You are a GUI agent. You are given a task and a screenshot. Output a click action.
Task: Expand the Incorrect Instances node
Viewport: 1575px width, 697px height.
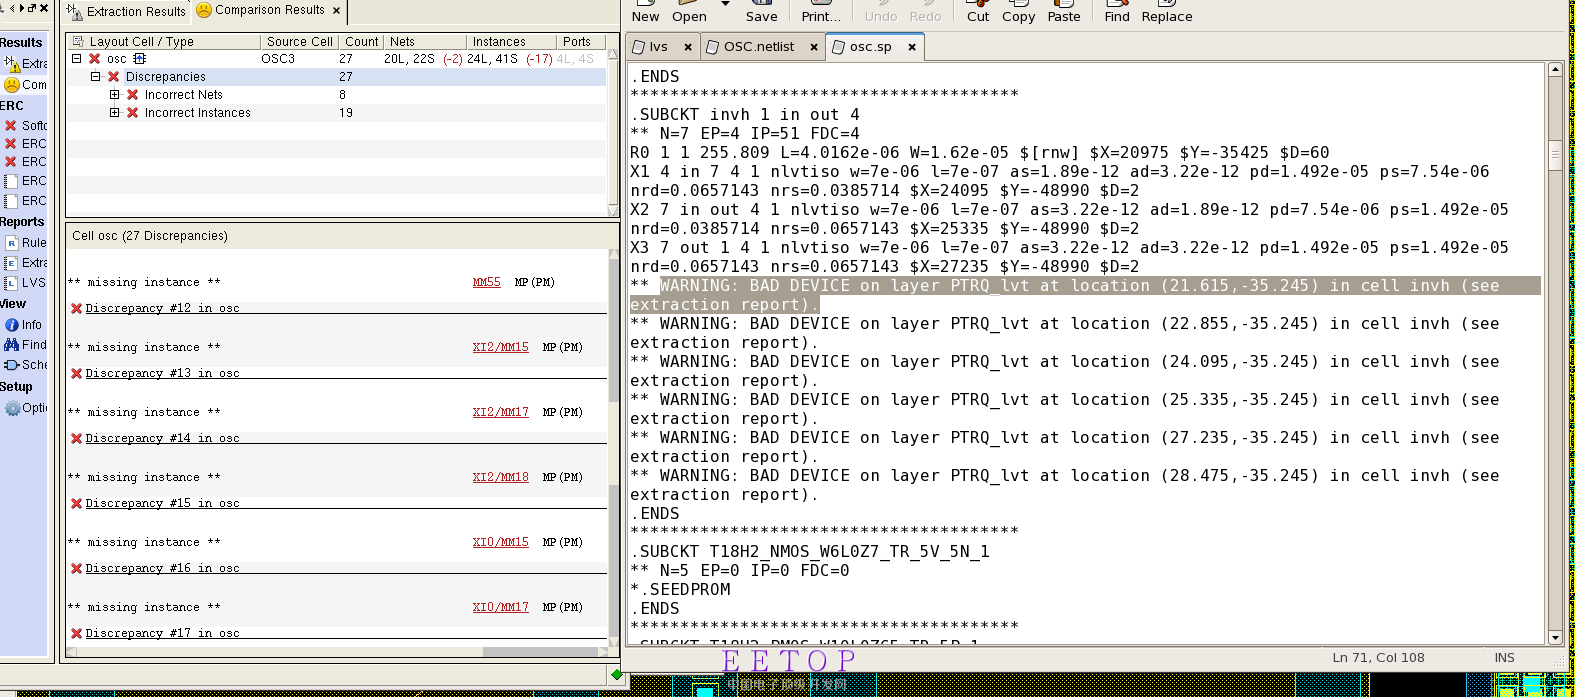point(114,113)
